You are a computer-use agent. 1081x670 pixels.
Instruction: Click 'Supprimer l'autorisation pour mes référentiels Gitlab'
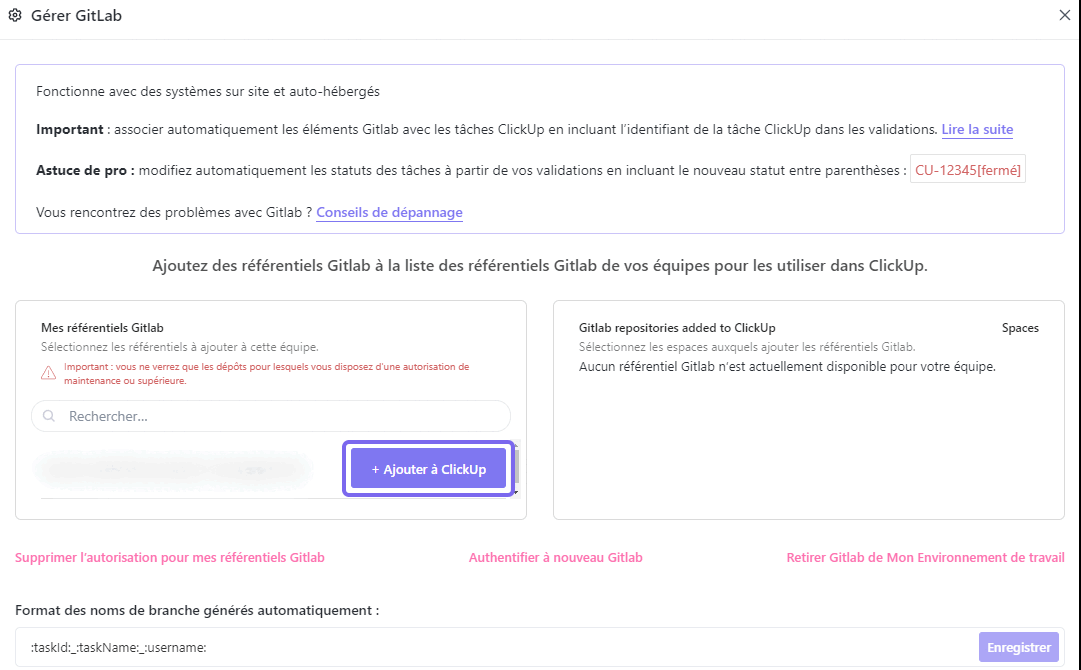pos(169,557)
